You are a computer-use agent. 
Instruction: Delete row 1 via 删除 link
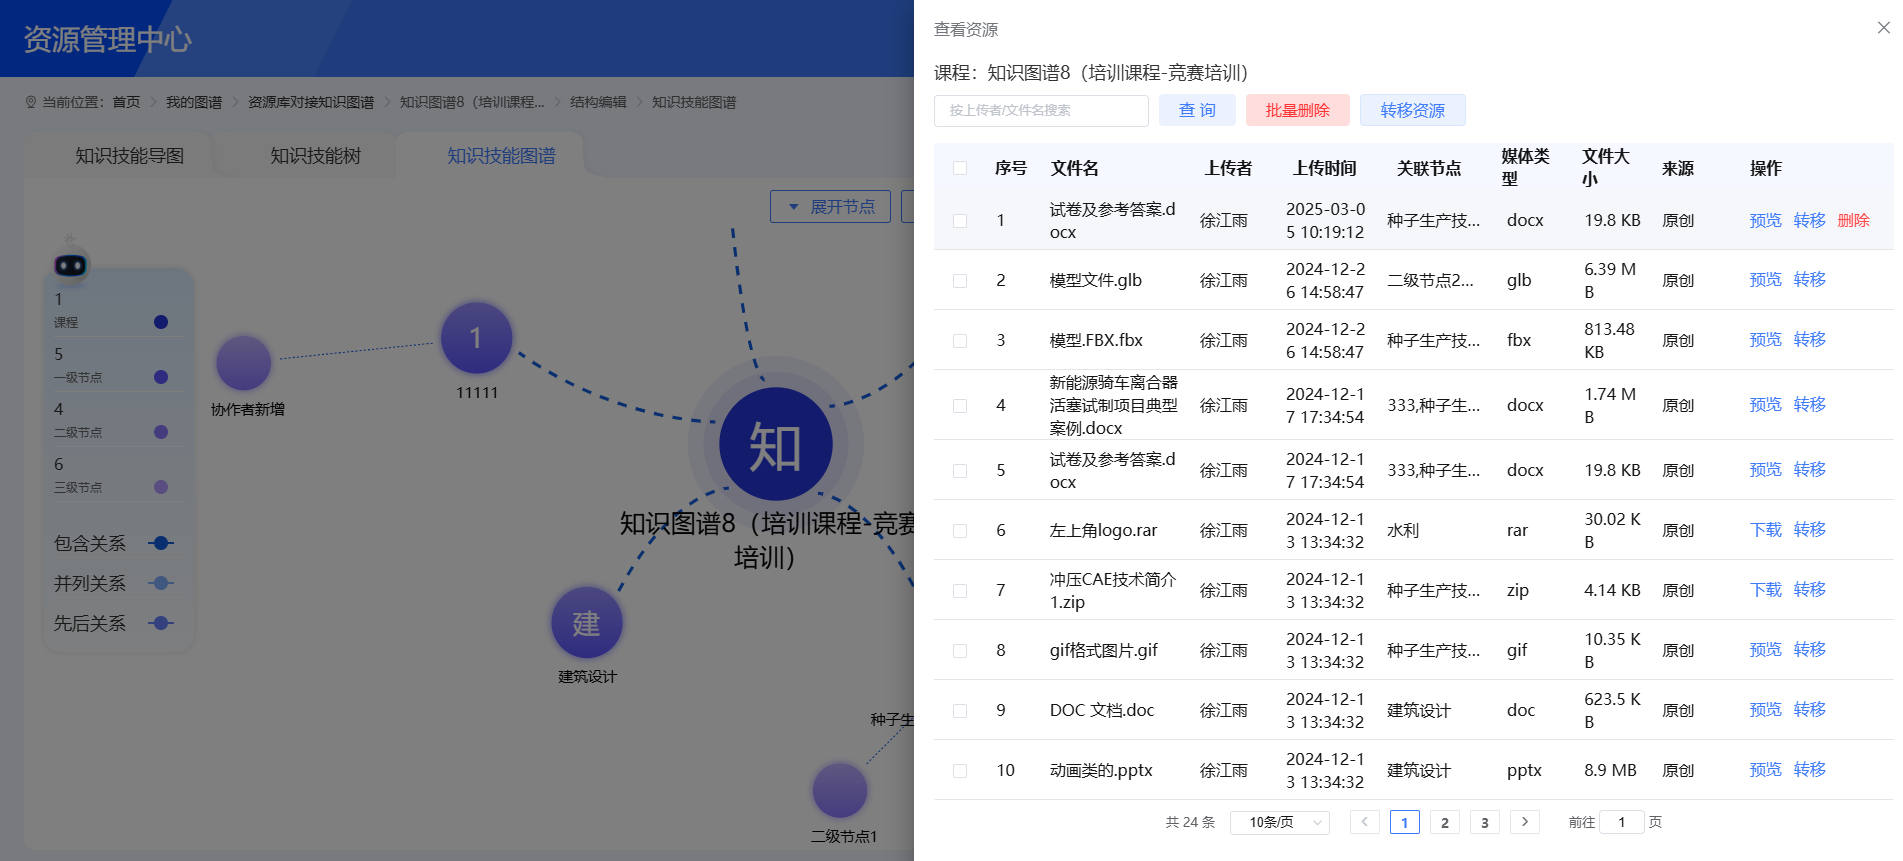(x=1853, y=220)
